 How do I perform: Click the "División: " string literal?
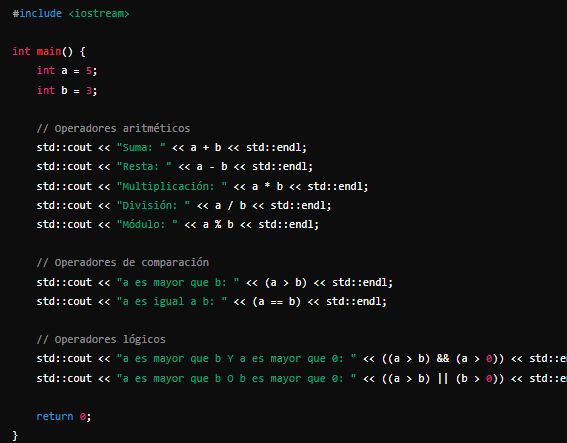[153, 205]
